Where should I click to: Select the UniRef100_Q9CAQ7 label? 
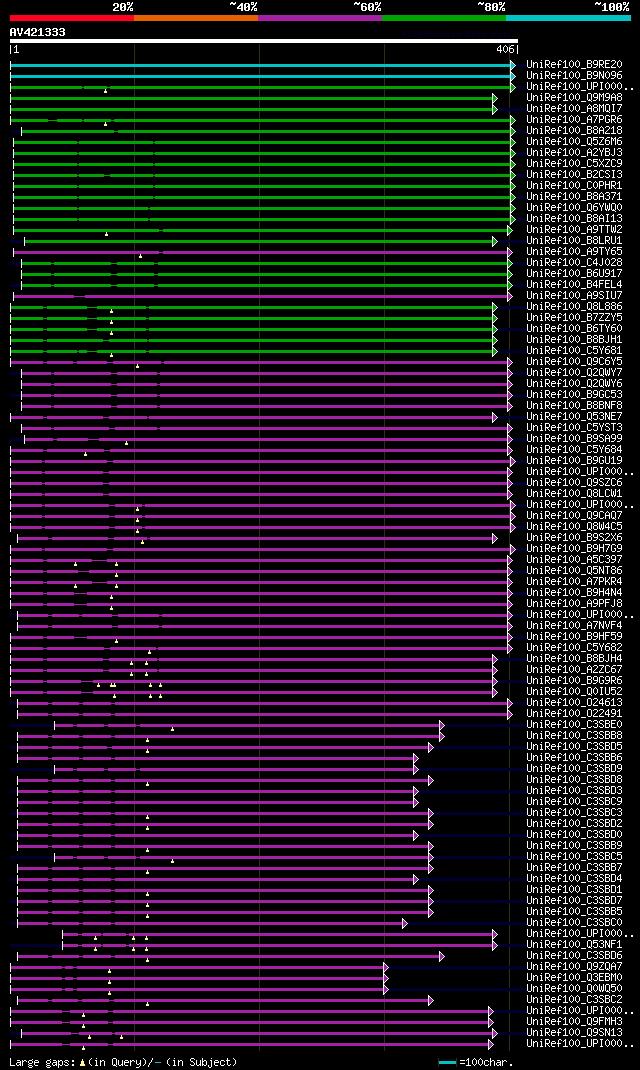point(574,516)
